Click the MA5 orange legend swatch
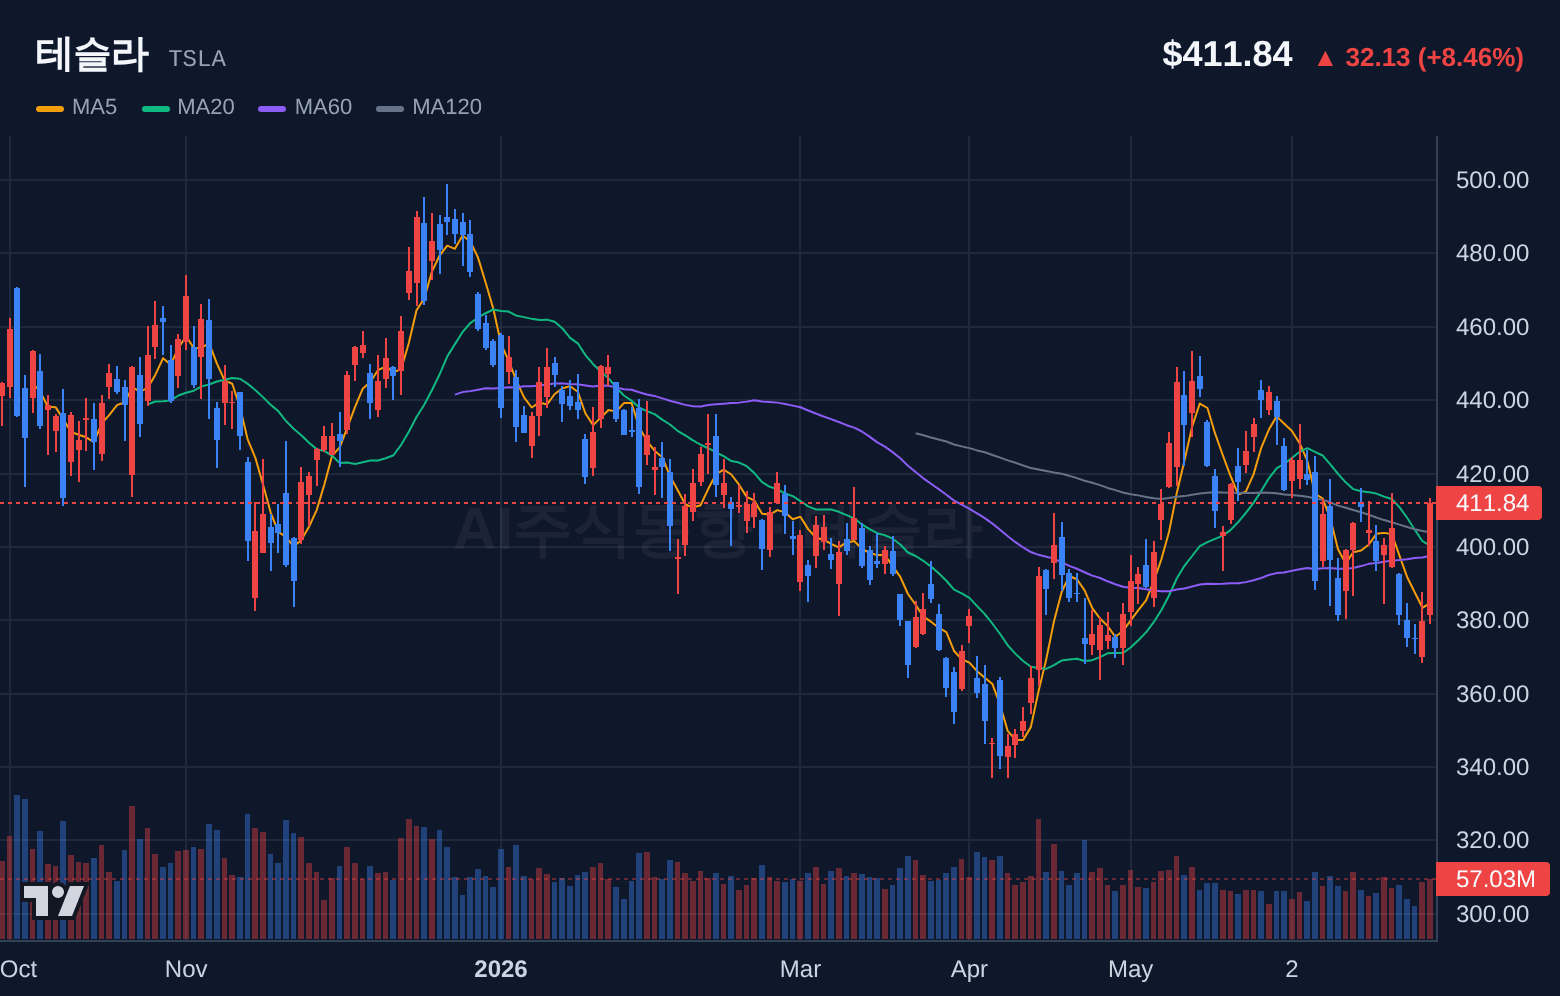This screenshot has height=996, width=1560. [x=50, y=108]
